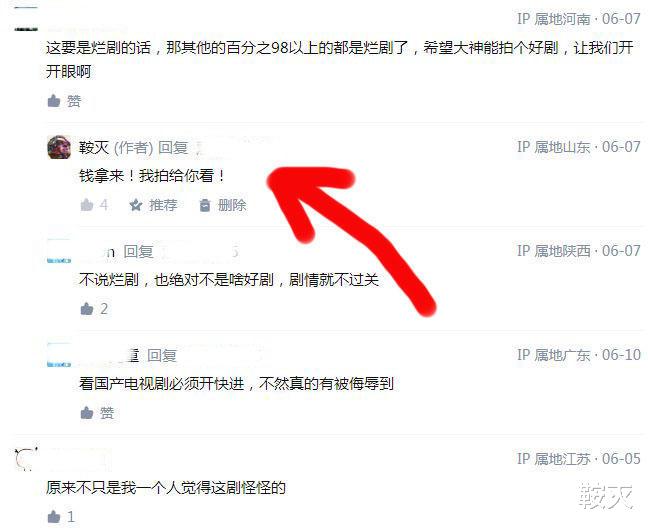Open author 鞍灭 avatar

(x=59, y=147)
